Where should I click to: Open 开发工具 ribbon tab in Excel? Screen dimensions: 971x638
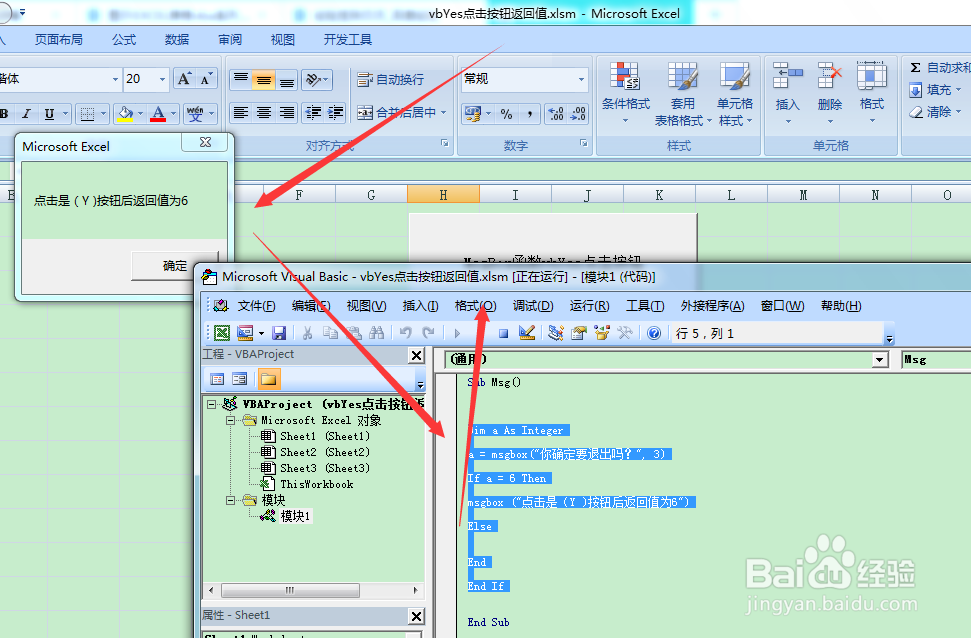[x=347, y=40]
